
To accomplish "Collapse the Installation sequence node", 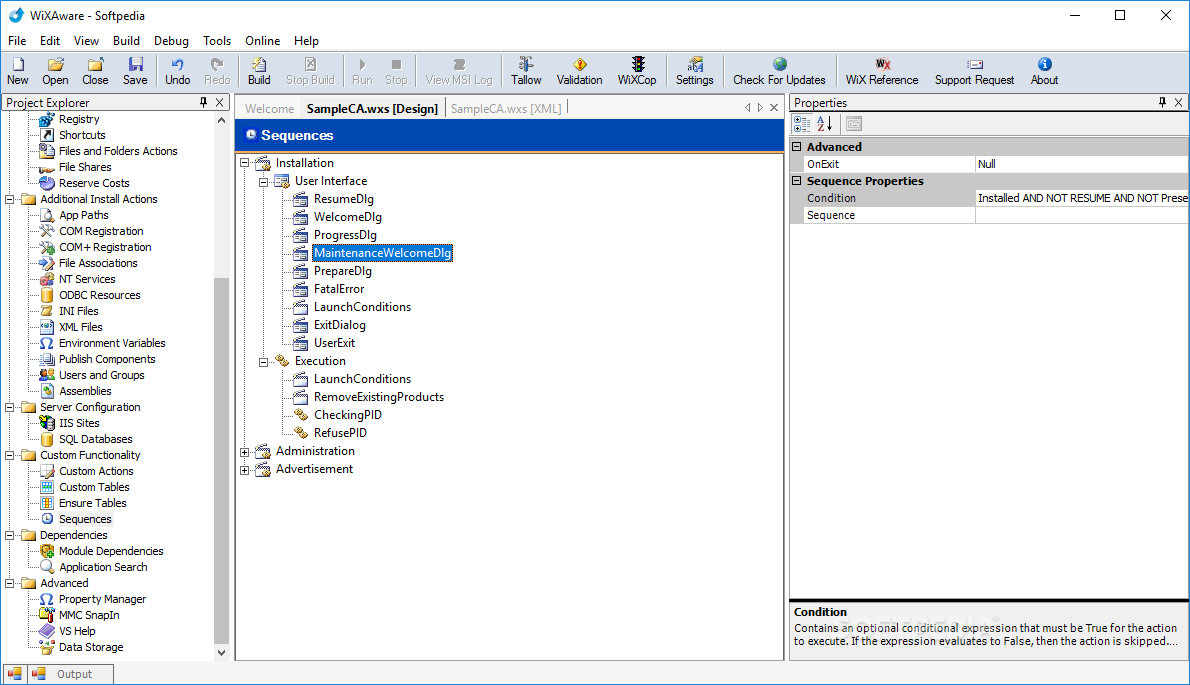I will pos(244,163).
